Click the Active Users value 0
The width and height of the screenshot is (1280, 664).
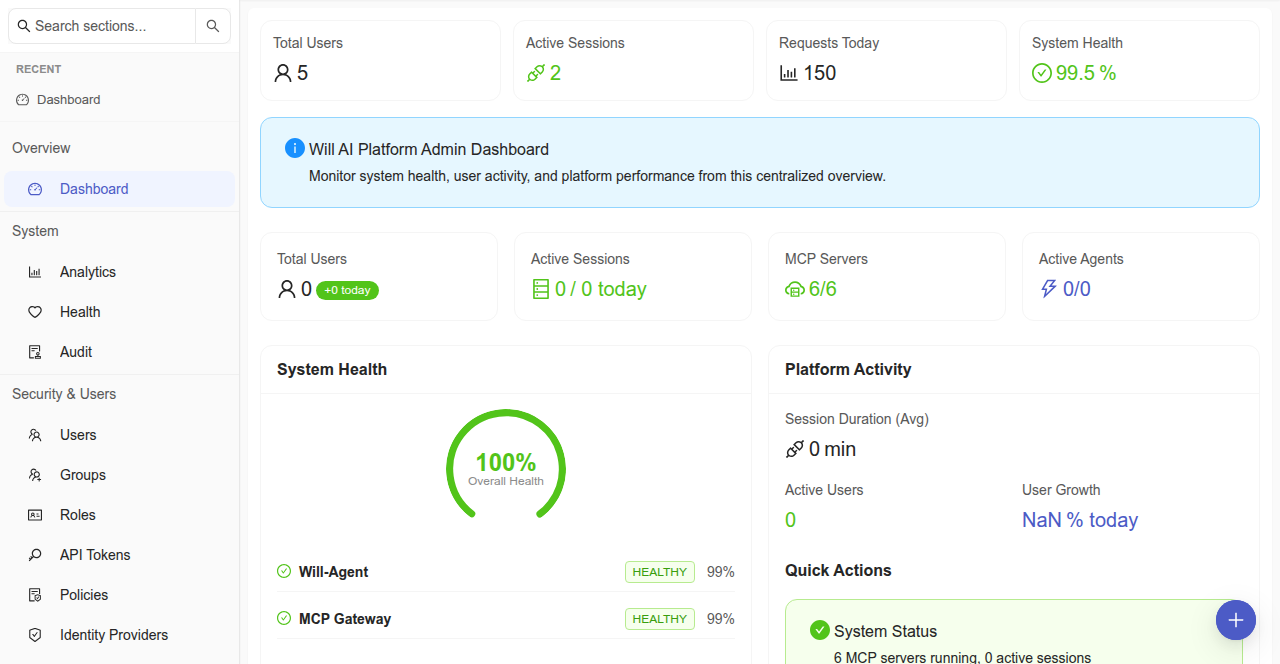pyautogui.click(x=791, y=520)
